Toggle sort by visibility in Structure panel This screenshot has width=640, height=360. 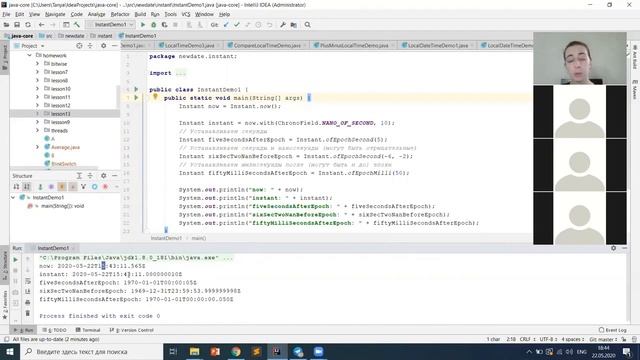(16, 187)
